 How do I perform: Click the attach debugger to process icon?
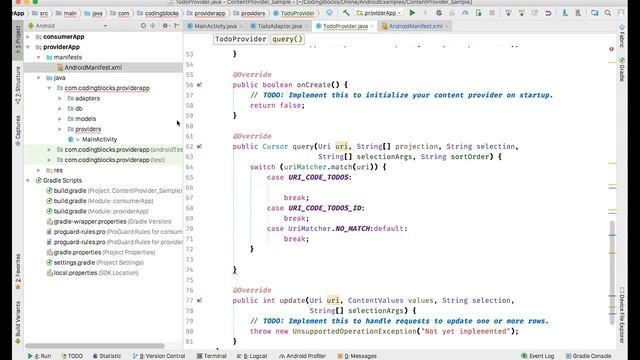coord(478,13)
